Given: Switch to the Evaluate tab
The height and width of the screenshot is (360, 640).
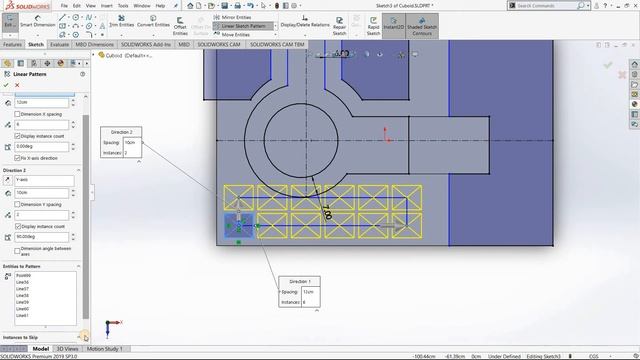Looking at the screenshot, I should [x=60, y=44].
